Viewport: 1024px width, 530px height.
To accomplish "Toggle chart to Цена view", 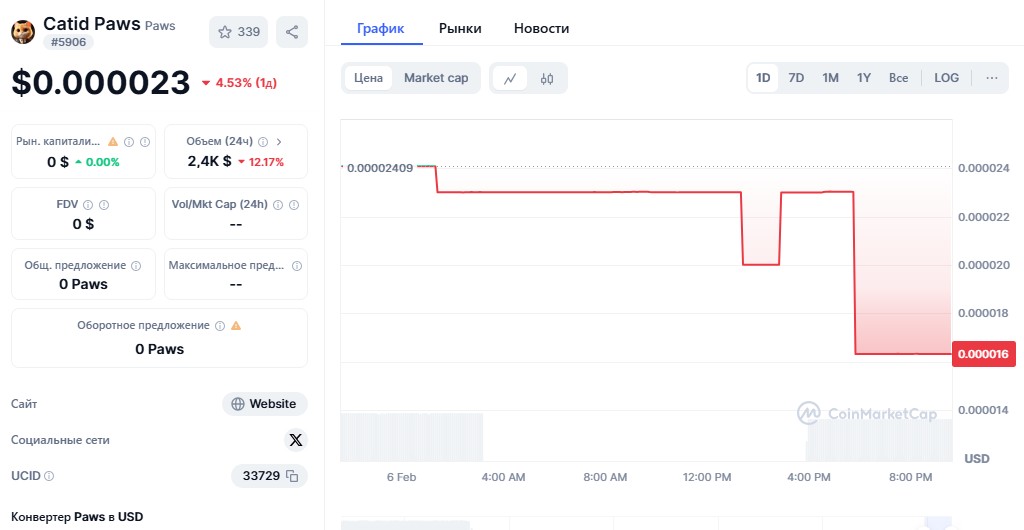I will point(368,78).
